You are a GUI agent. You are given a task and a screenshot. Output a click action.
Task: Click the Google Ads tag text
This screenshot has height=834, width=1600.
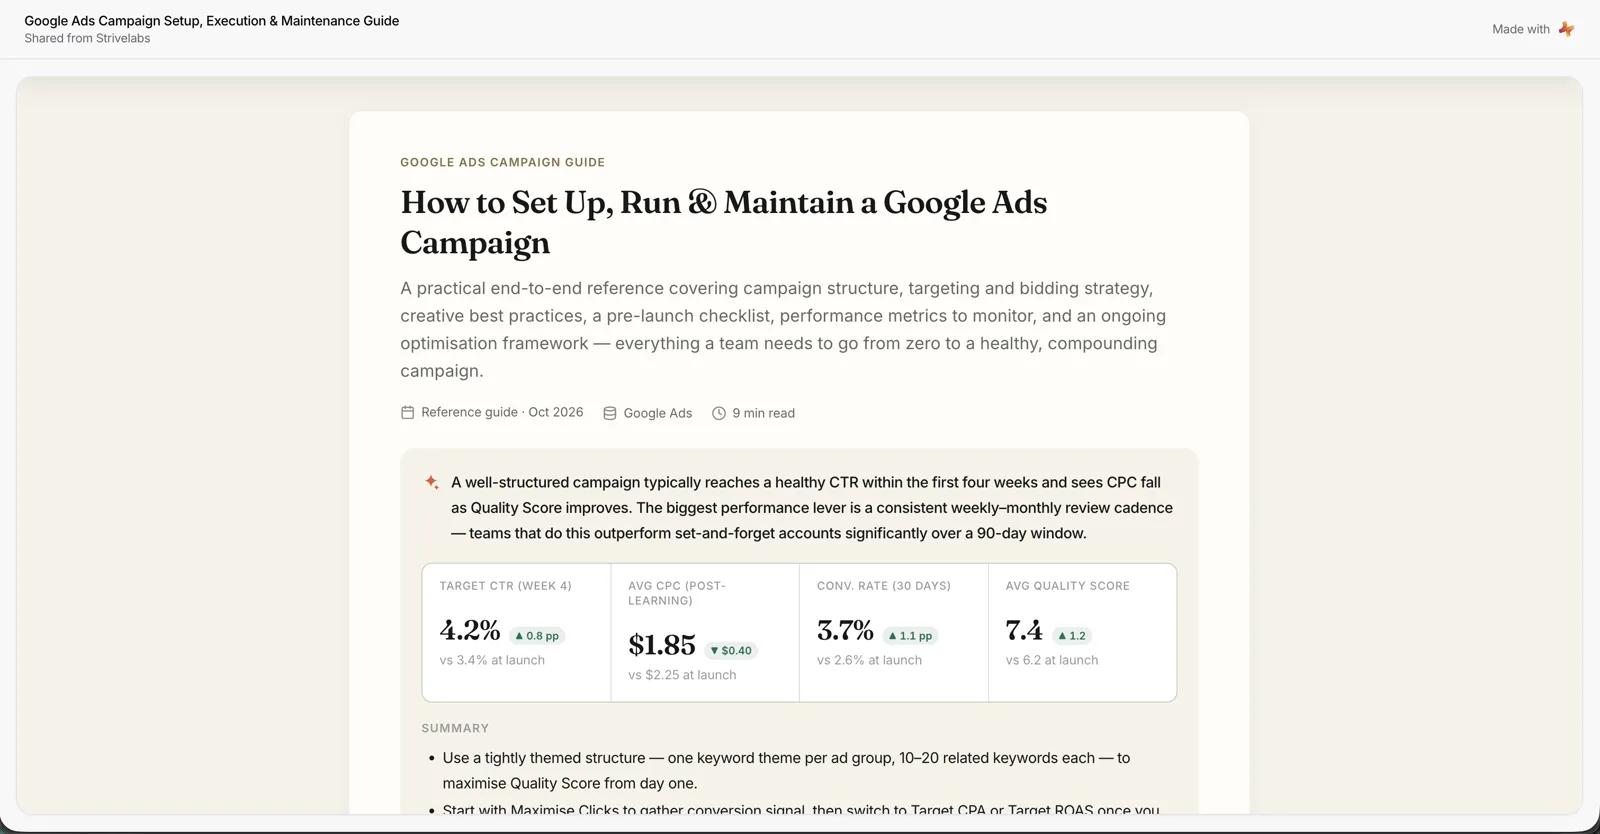[x=658, y=413]
